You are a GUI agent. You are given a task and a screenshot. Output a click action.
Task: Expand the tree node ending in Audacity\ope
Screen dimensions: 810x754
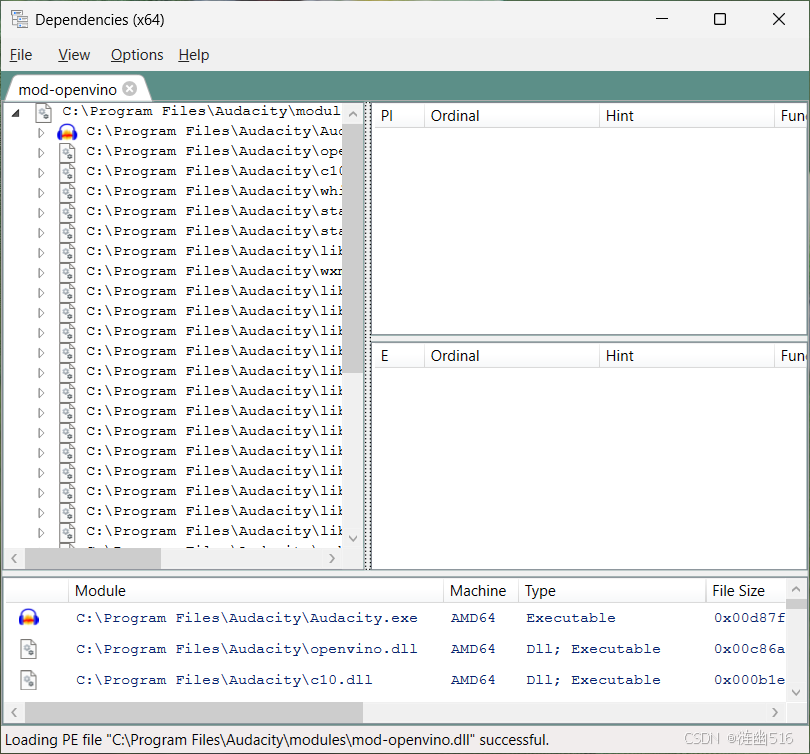point(41,153)
